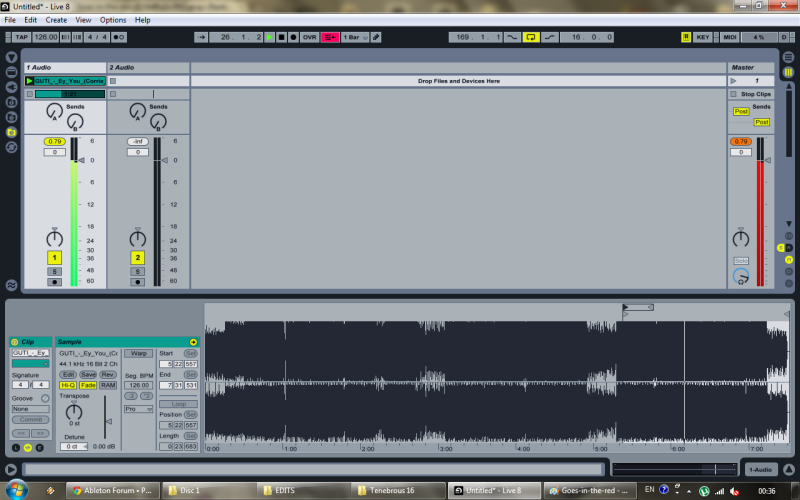Toggle the clip Fade switch
The width and height of the screenshot is (800, 500).
pyautogui.click(x=88, y=385)
